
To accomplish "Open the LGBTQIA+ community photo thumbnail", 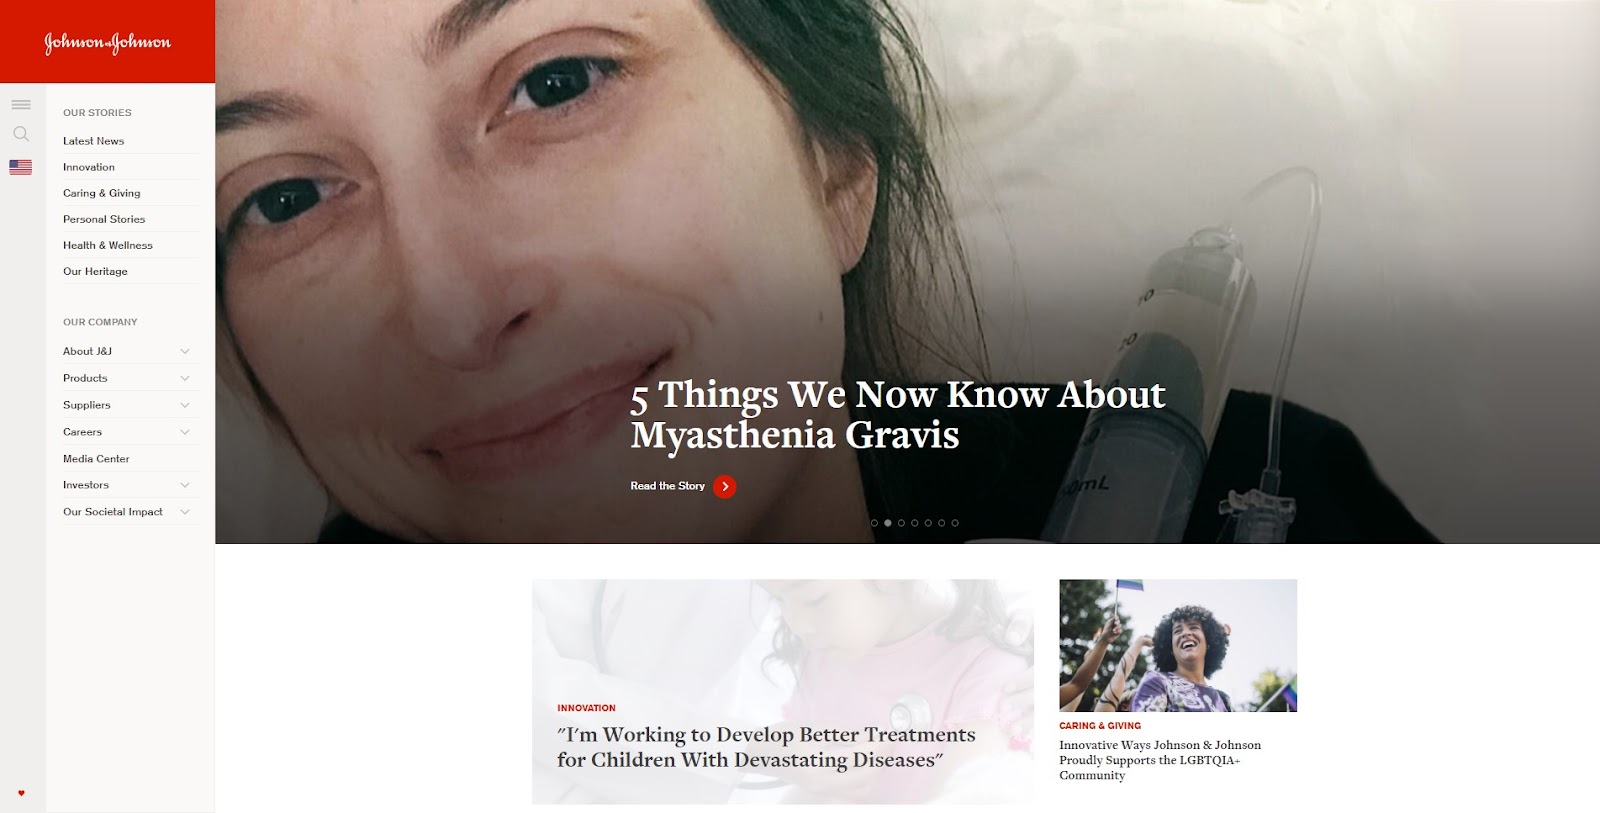I will [x=1178, y=645].
